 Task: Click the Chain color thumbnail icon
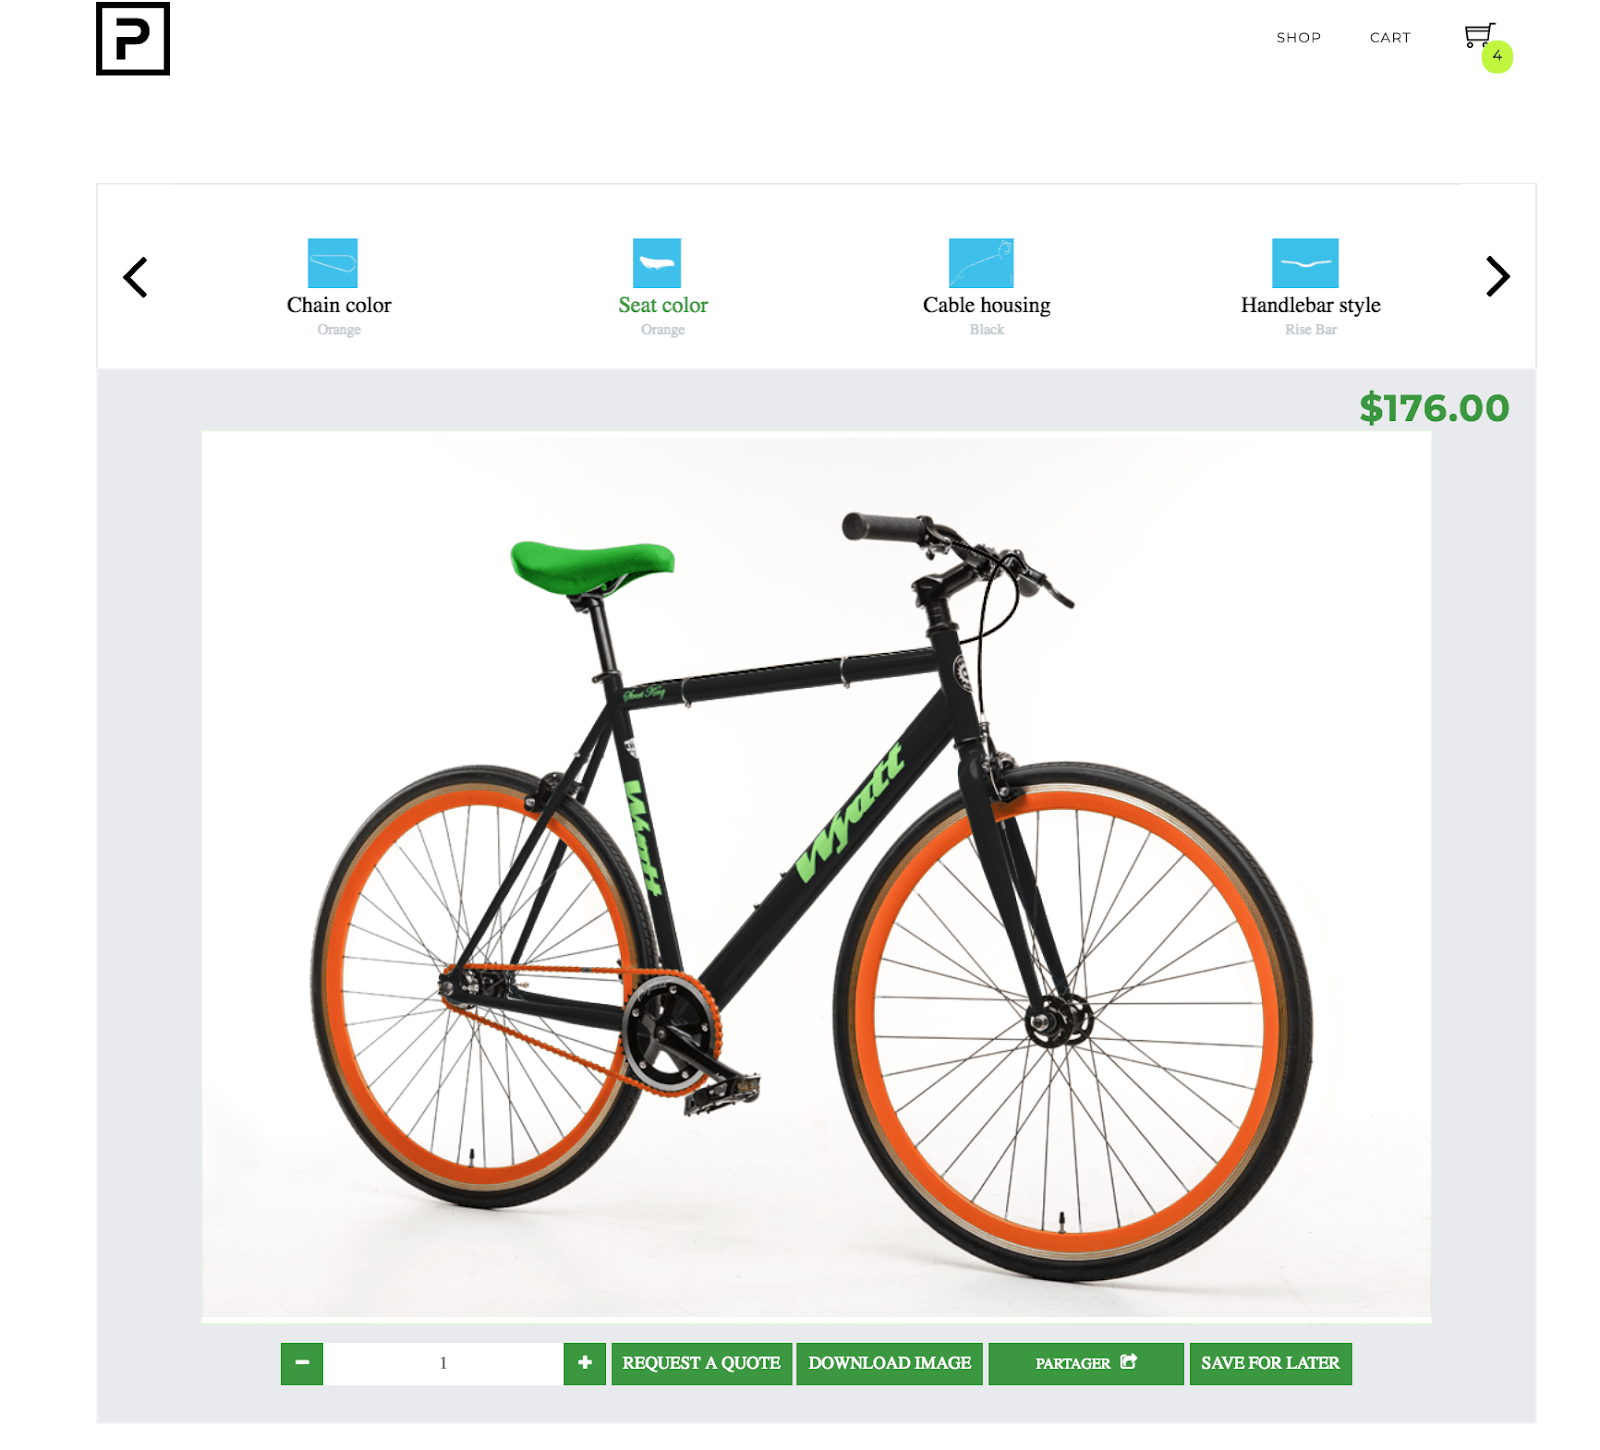tap(333, 263)
